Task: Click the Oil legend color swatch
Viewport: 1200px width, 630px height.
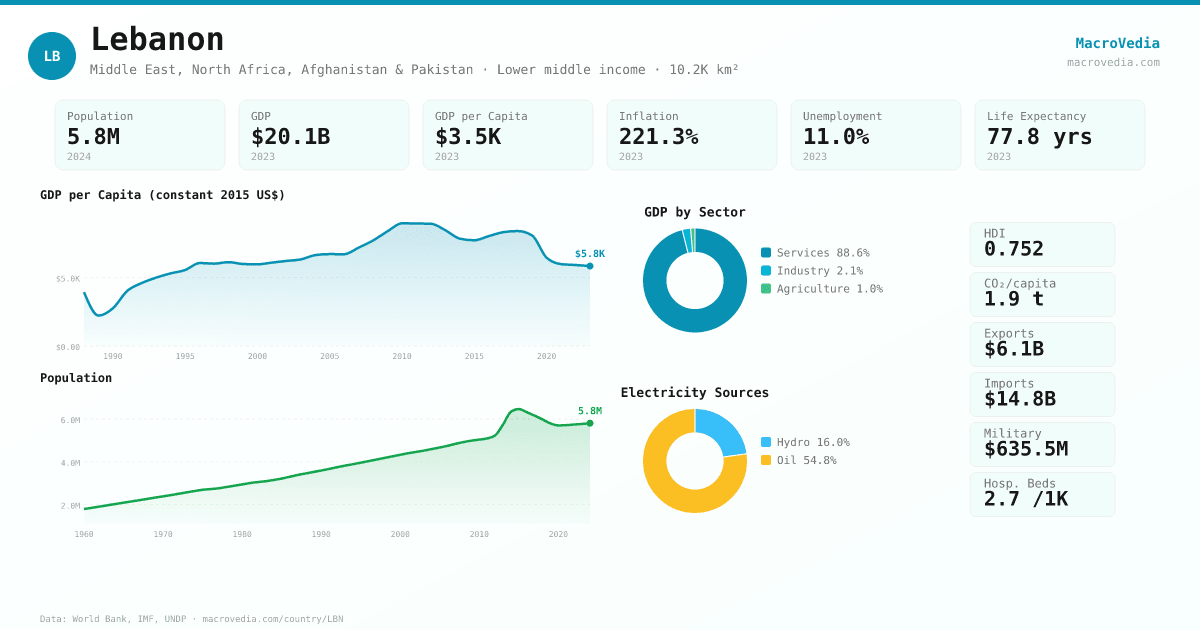Action: coord(766,460)
